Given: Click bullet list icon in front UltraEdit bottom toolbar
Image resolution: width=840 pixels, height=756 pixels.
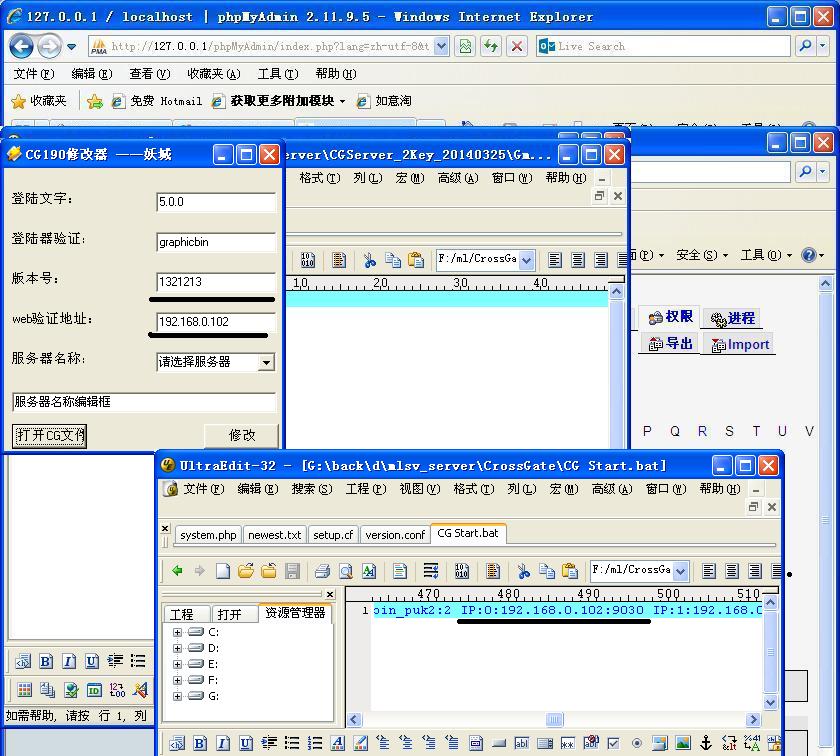Looking at the screenshot, I should (x=292, y=743).
